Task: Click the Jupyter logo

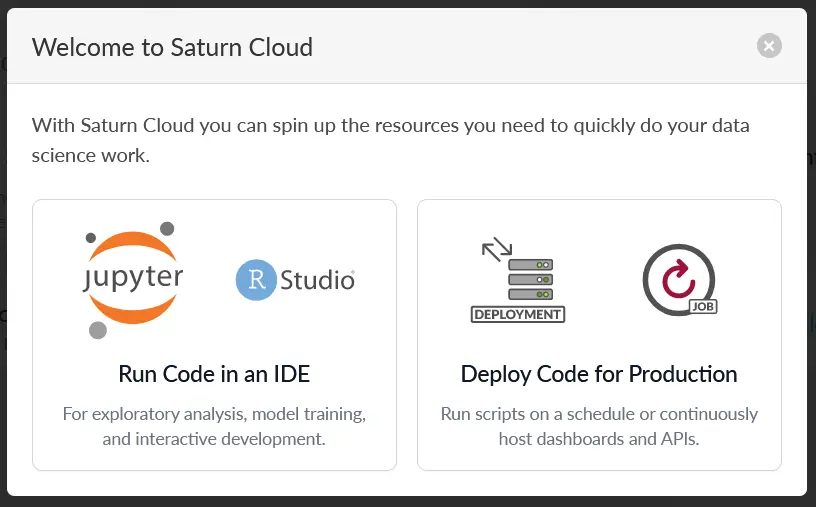Action: pyautogui.click(x=133, y=279)
